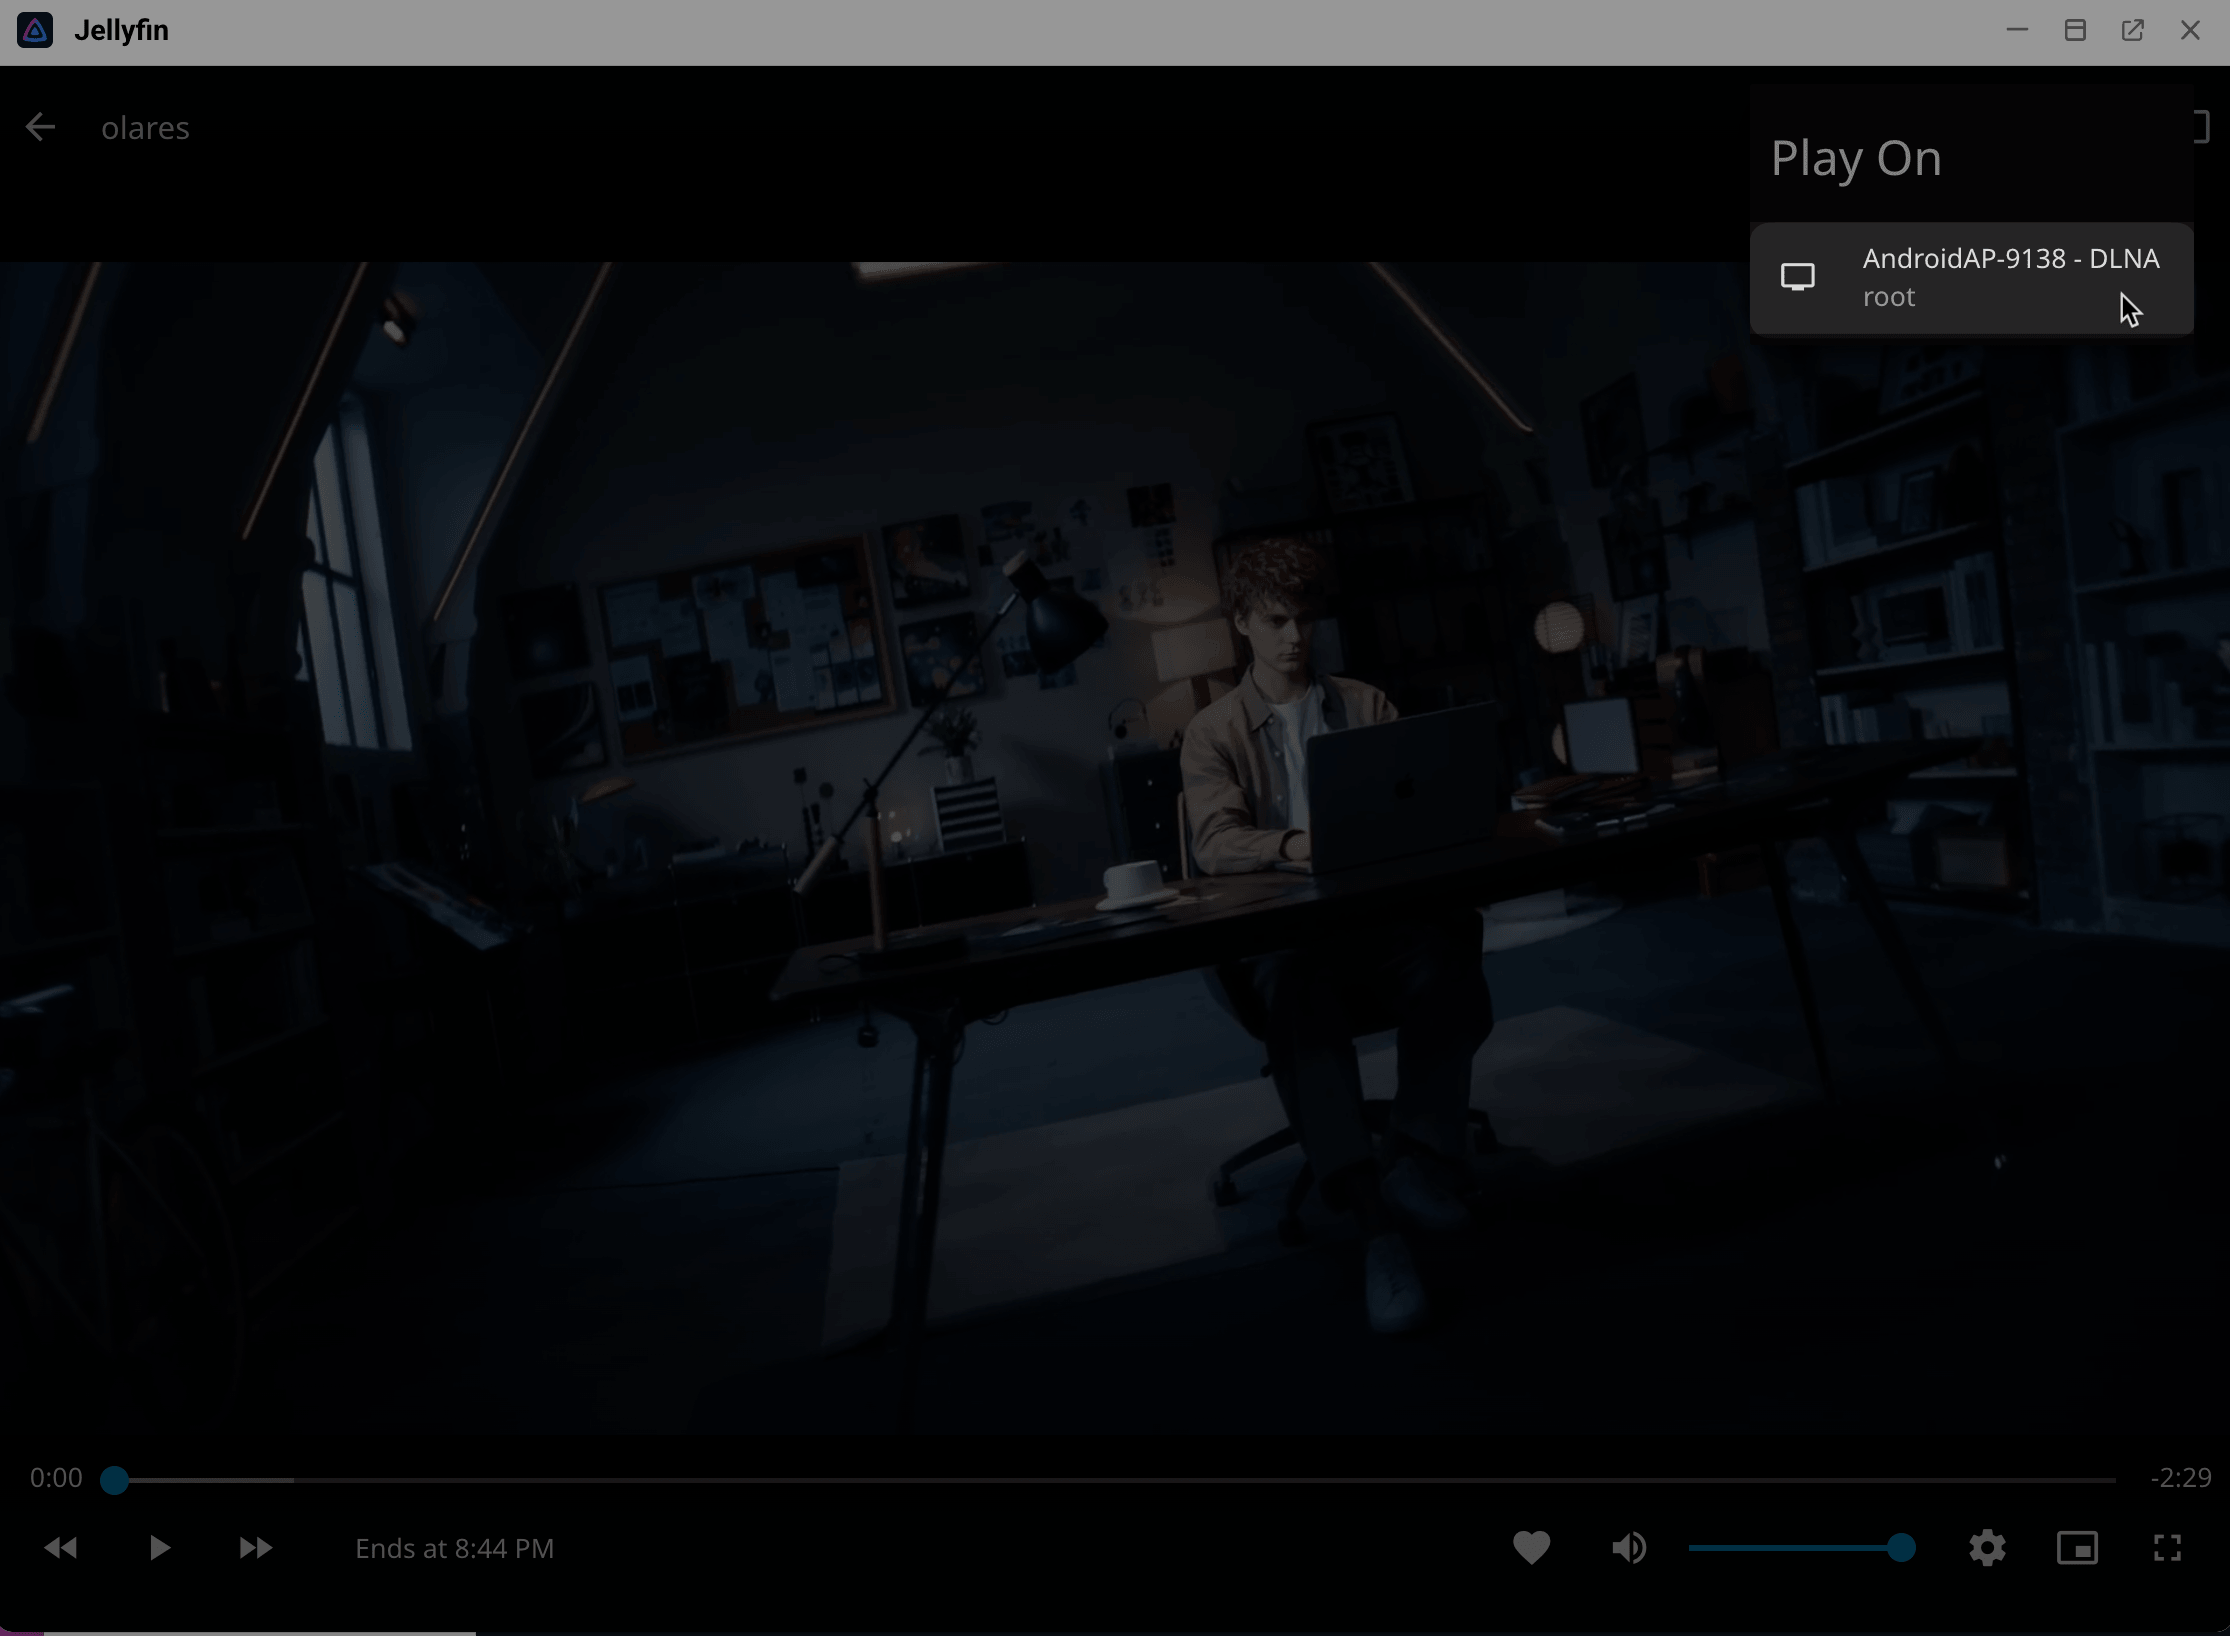Screen dimensions: 2230x1636
Task: Select AndroidAP-9138 - DLNA cast device
Action: pos(1971,278)
